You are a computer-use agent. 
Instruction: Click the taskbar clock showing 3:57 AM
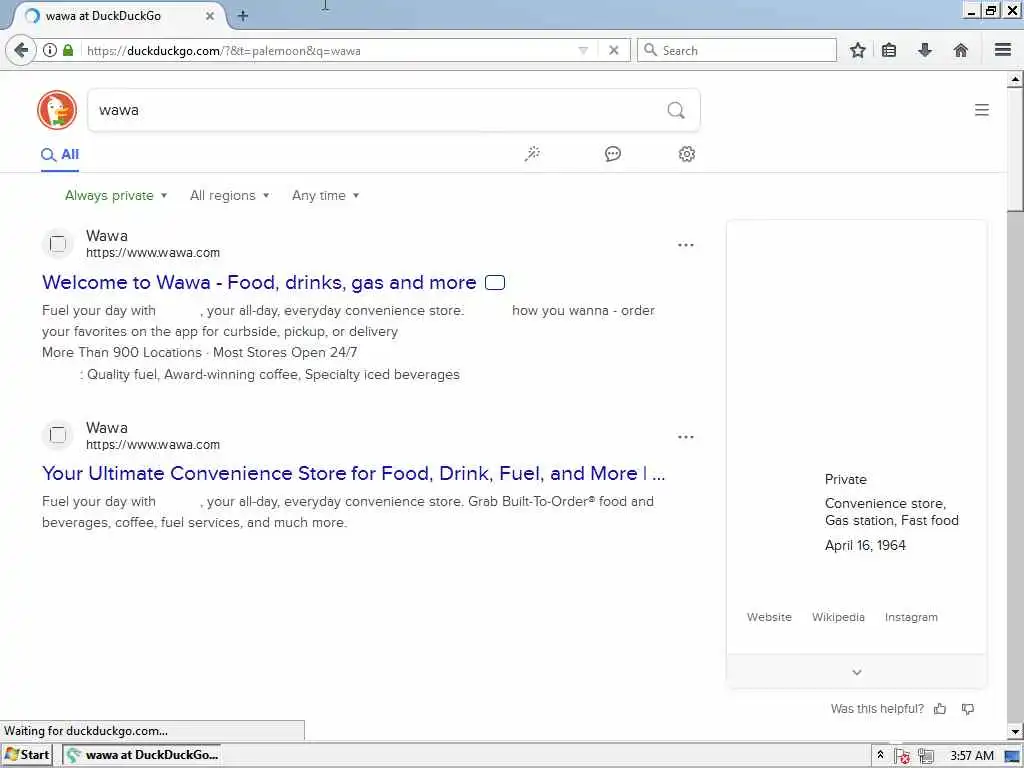[971, 756]
